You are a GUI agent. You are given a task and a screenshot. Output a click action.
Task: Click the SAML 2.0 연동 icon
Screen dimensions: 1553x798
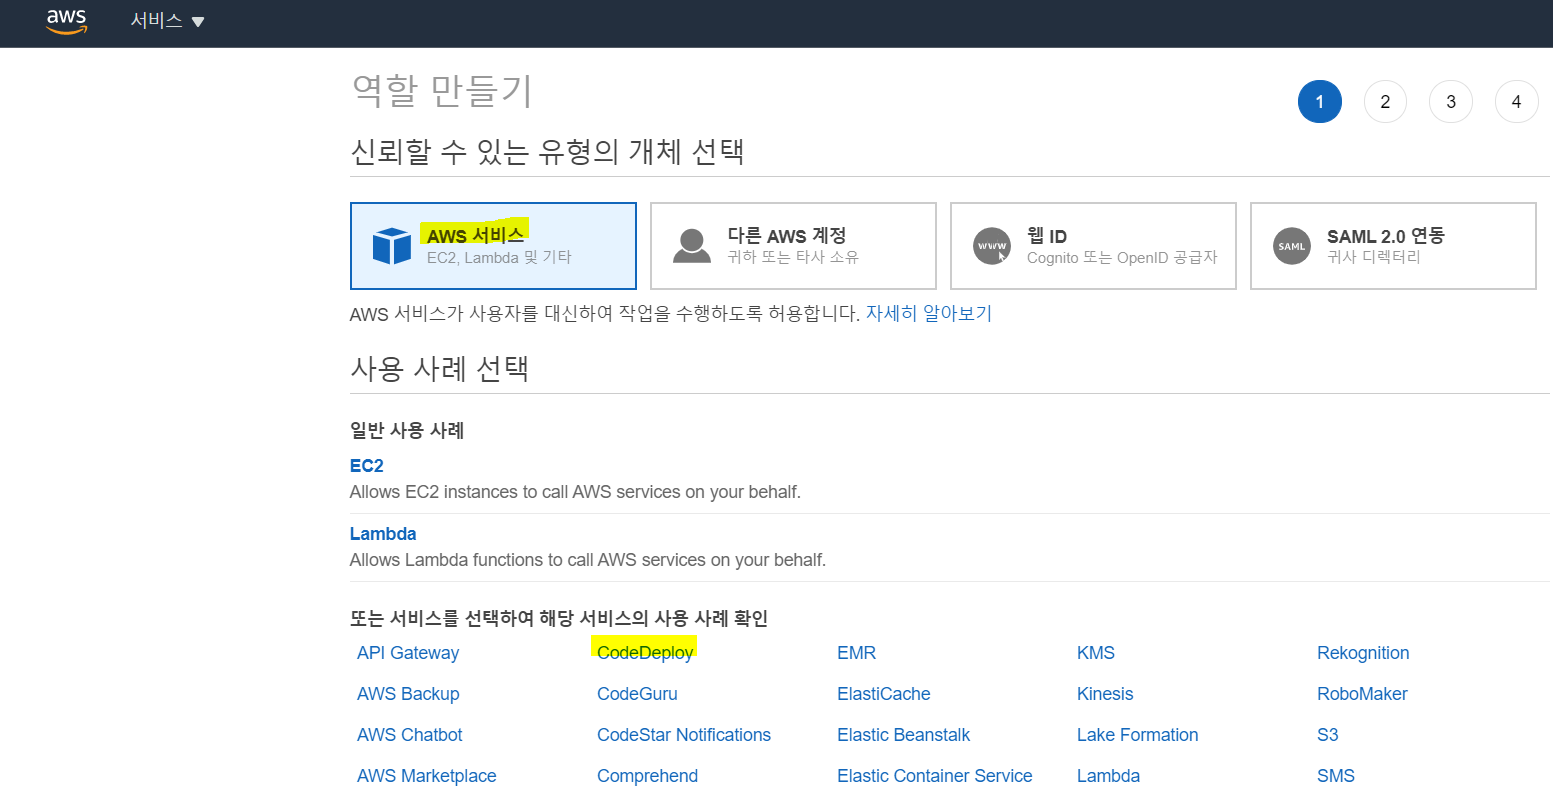tap(1291, 246)
